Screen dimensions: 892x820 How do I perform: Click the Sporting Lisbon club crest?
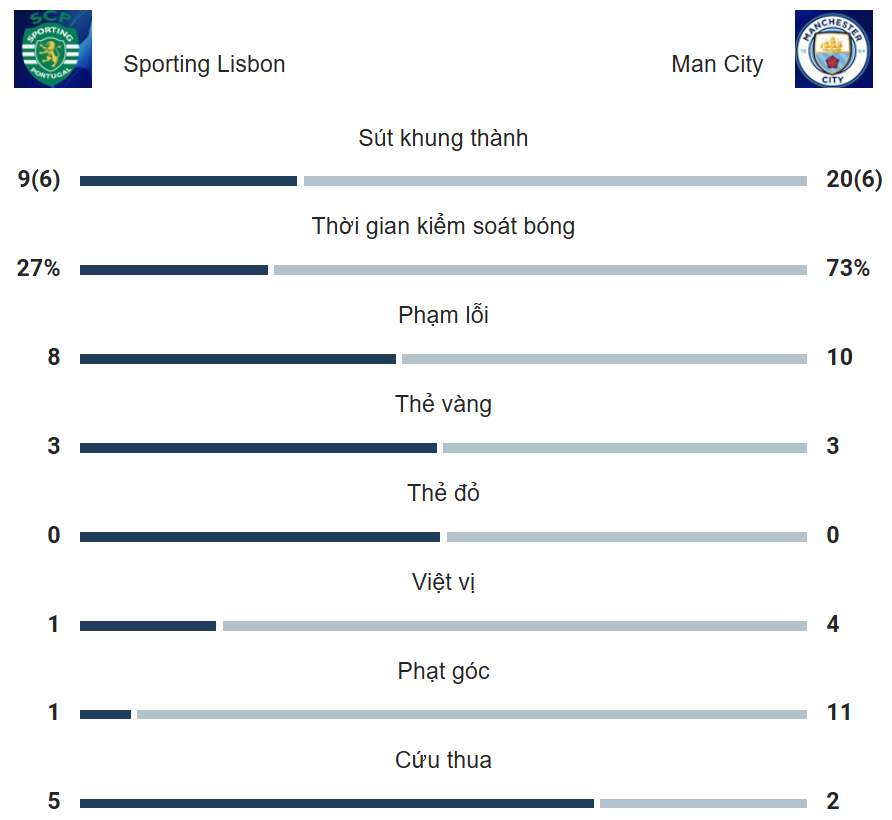click(53, 49)
